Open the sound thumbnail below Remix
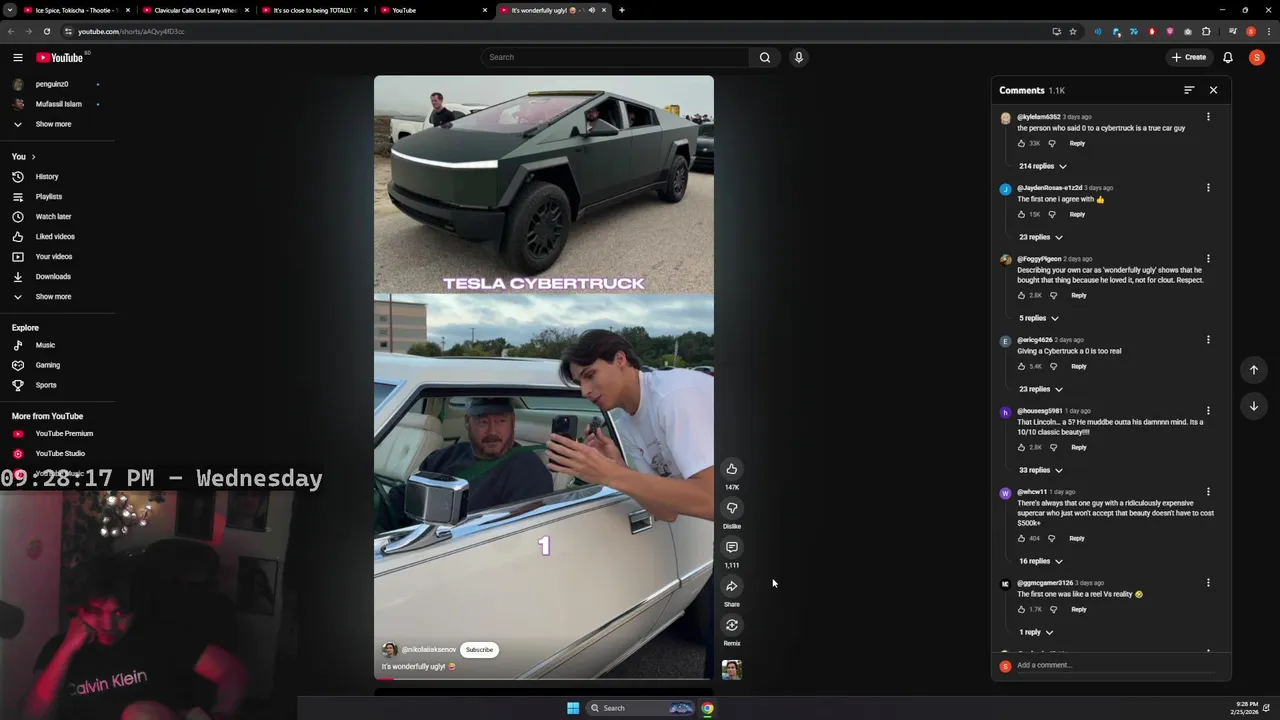Image resolution: width=1280 pixels, height=720 pixels. pos(732,670)
